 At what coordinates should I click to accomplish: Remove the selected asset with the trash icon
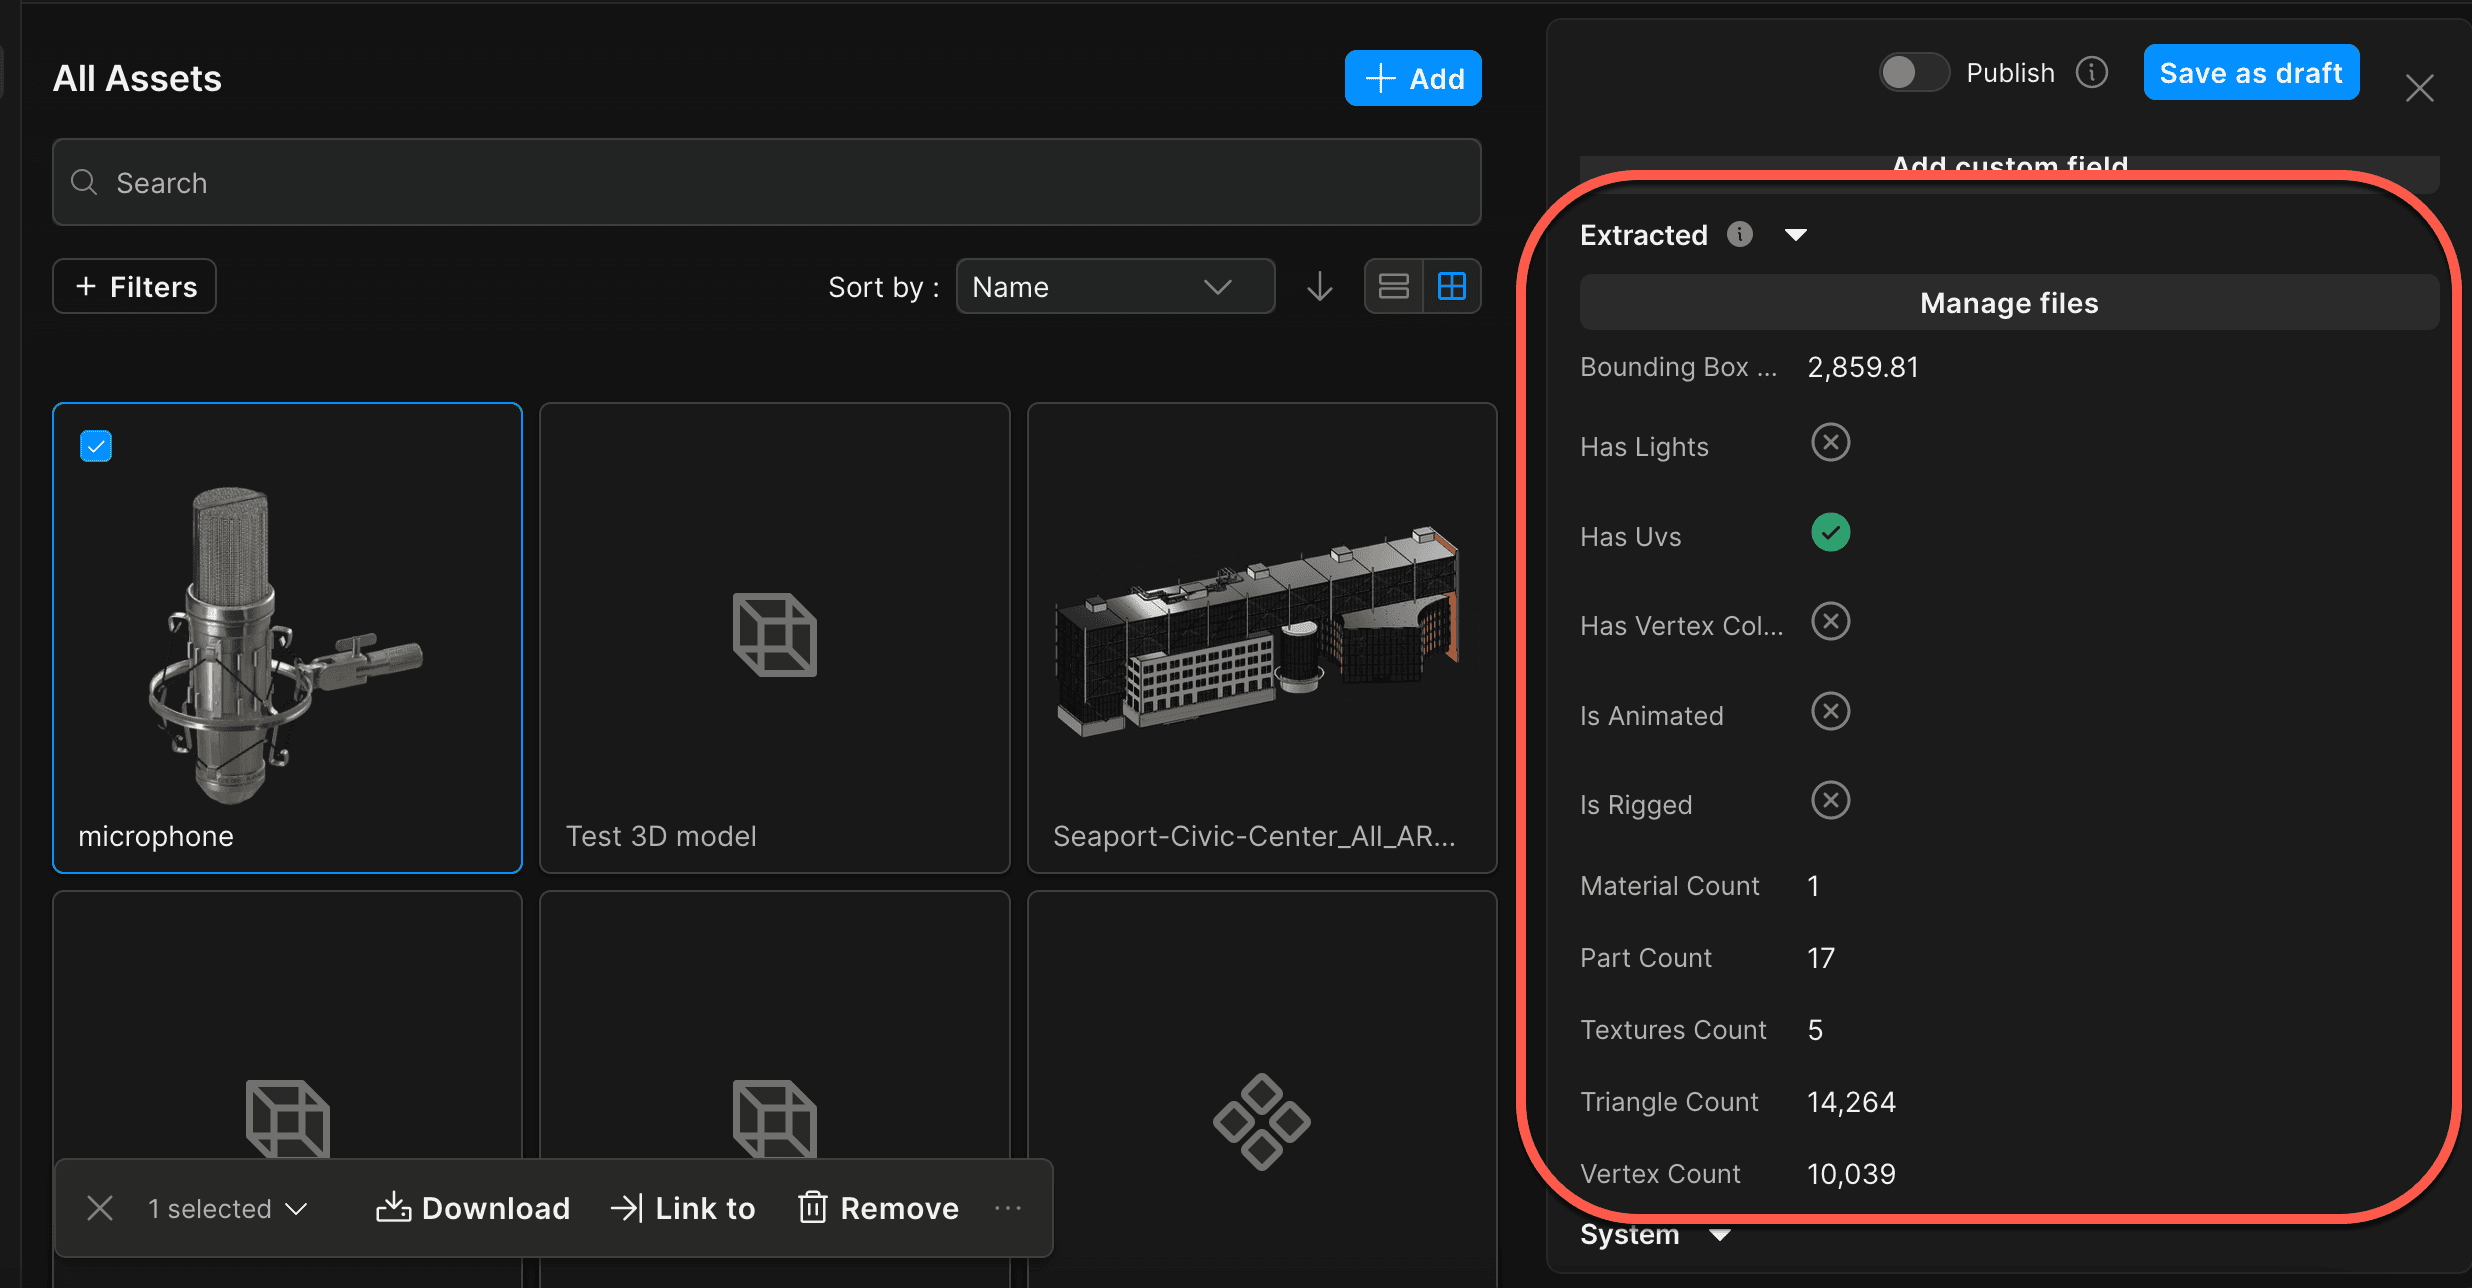(x=812, y=1207)
